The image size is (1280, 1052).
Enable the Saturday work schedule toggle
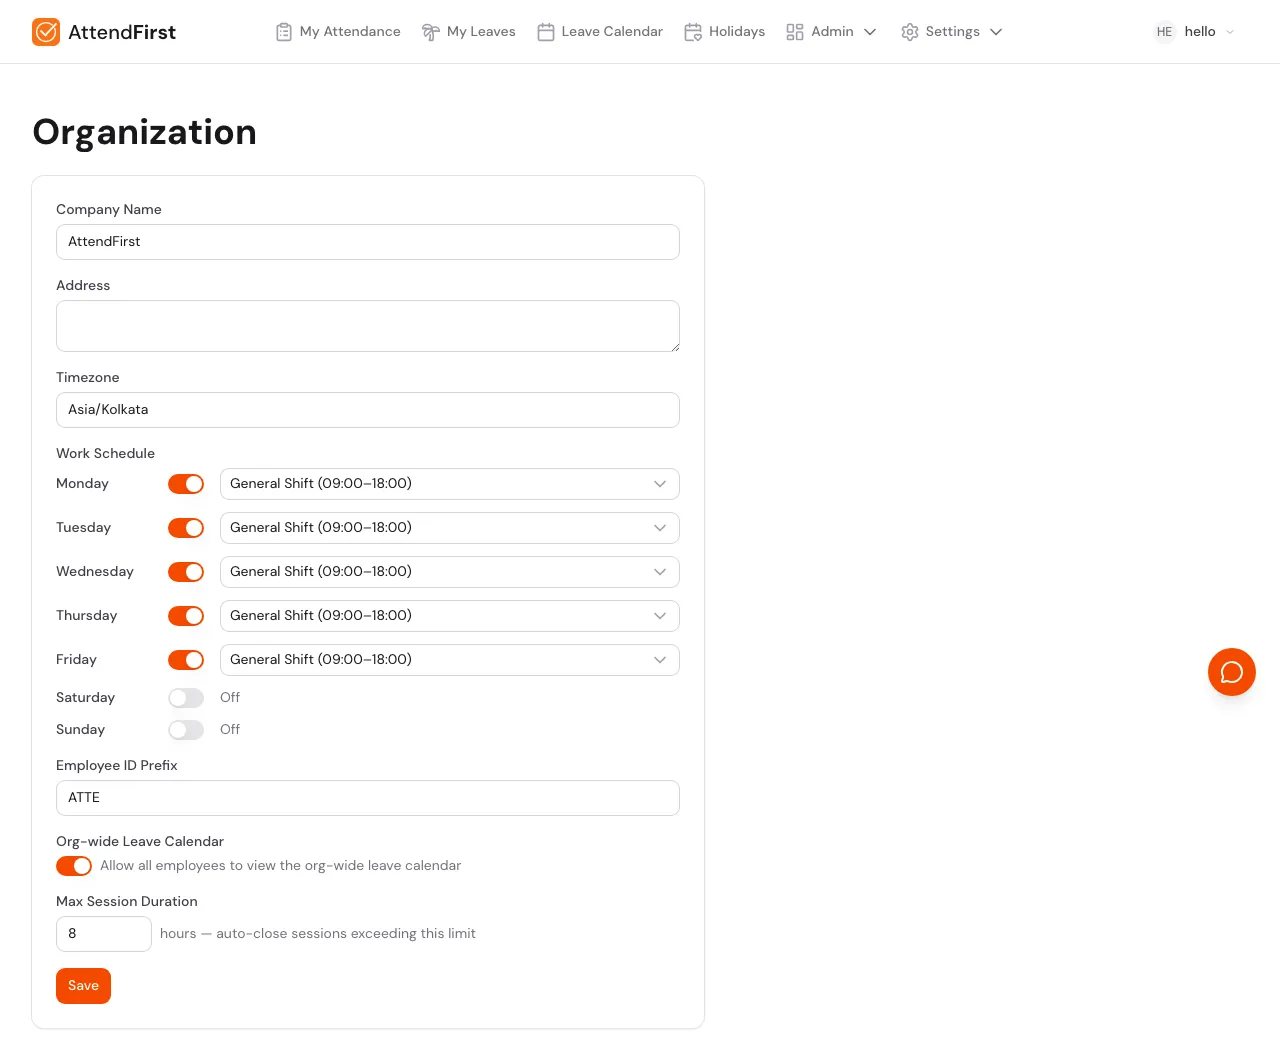pyautogui.click(x=186, y=697)
